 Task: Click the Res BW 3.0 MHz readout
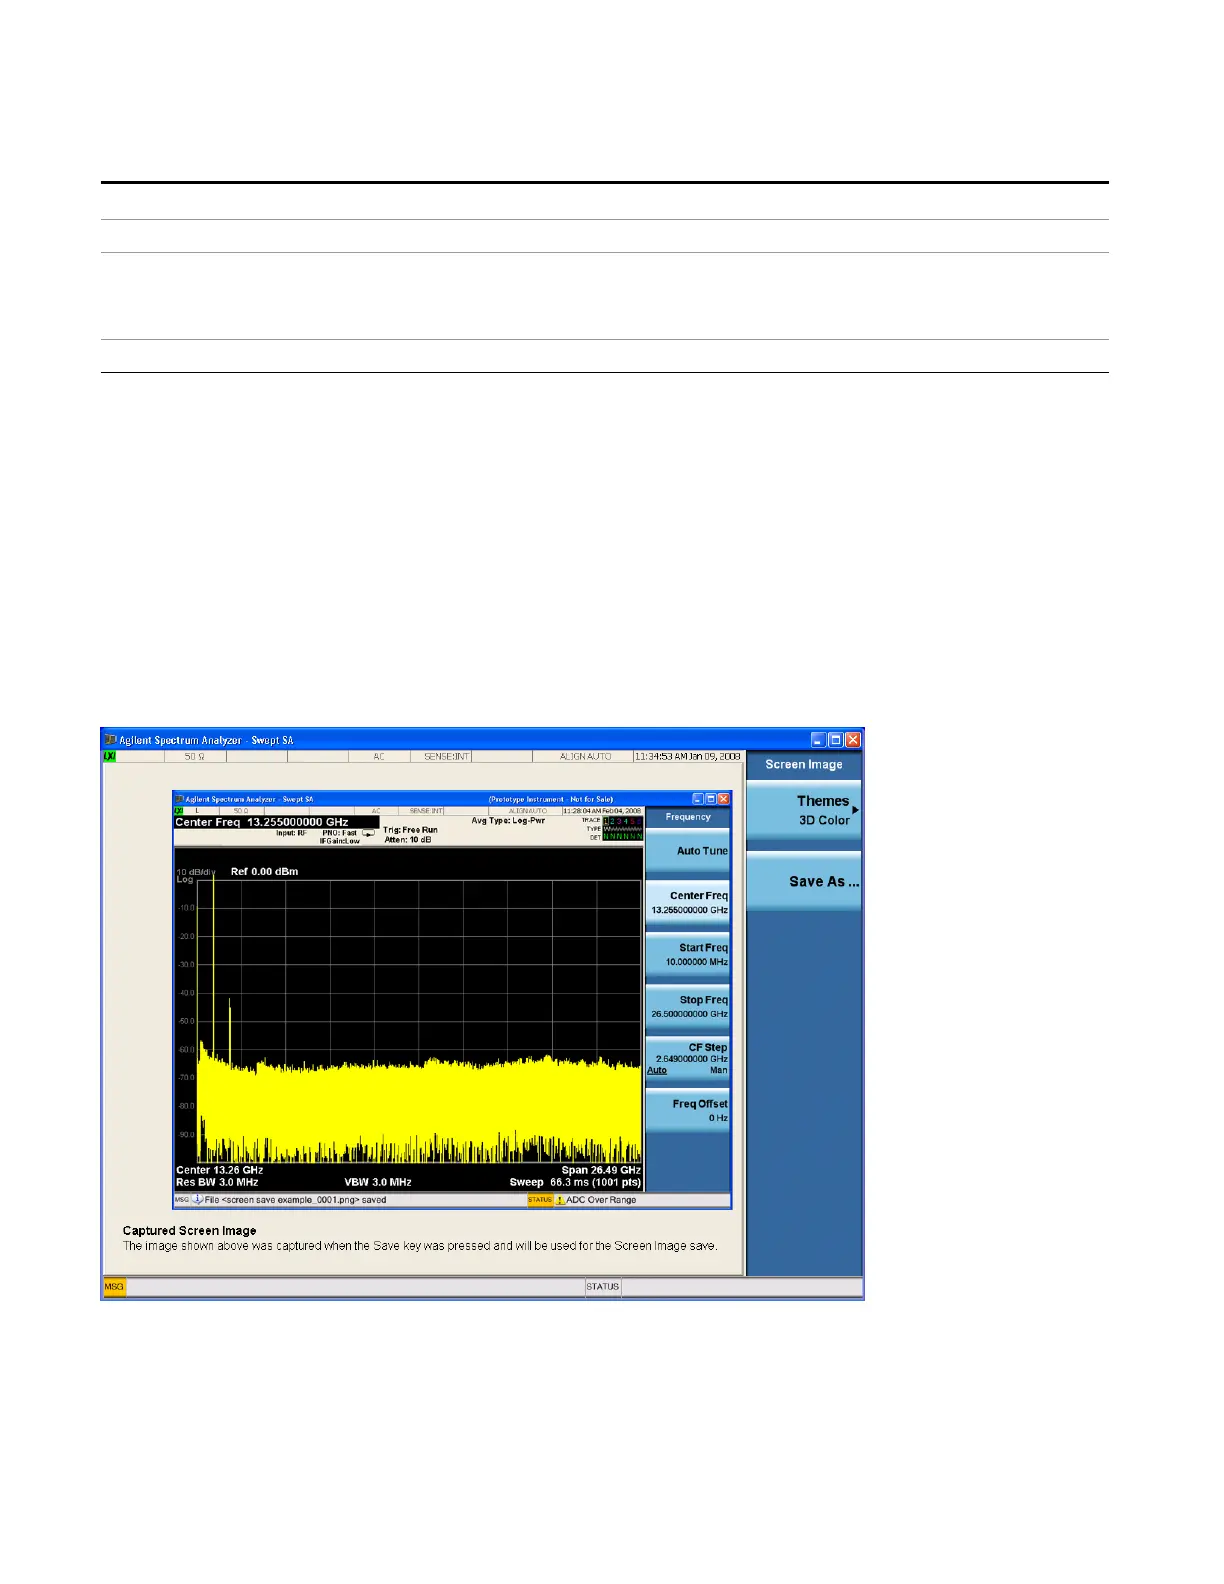(217, 1182)
